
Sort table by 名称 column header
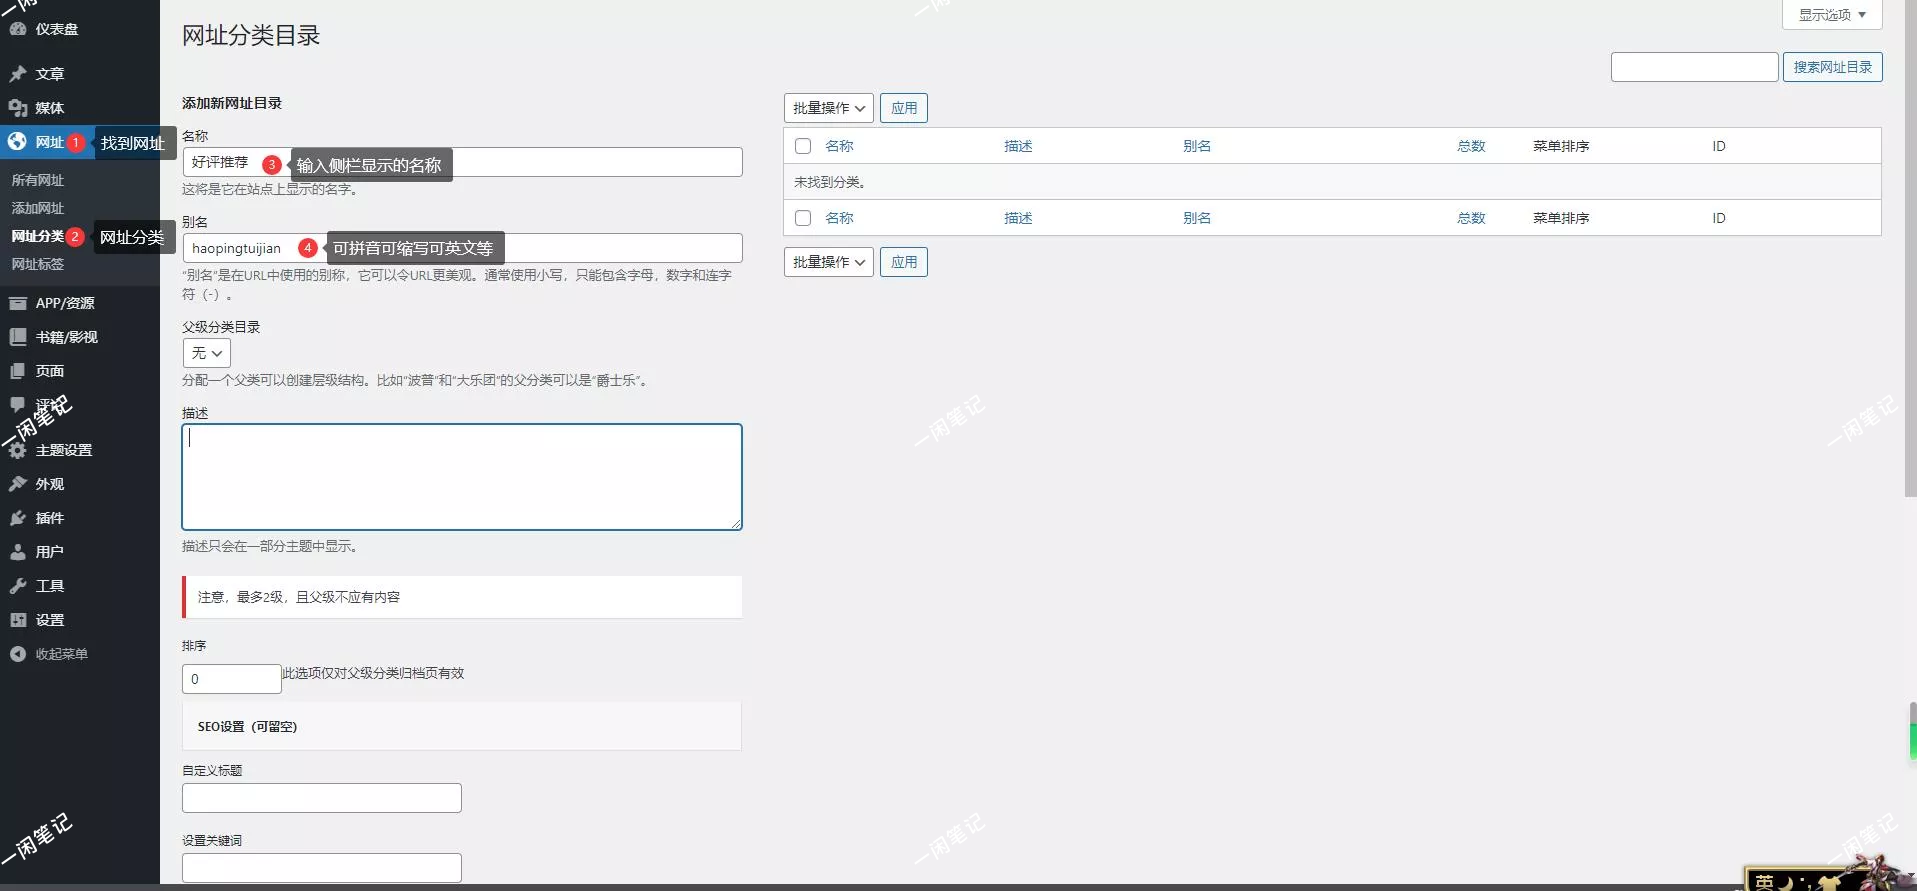(839, 146)
